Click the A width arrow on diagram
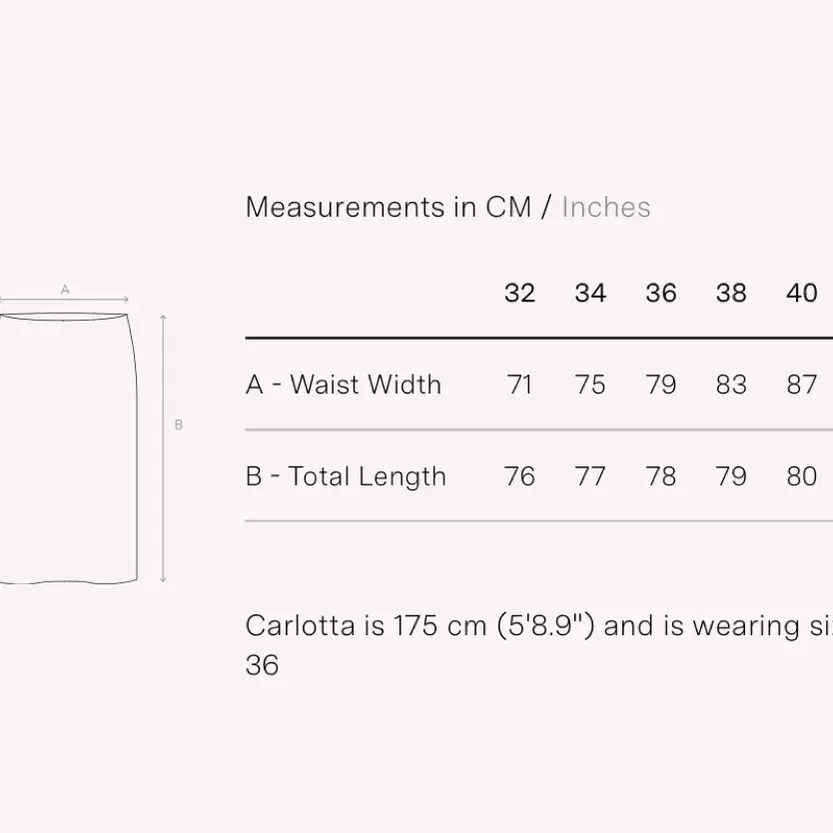 64,300
